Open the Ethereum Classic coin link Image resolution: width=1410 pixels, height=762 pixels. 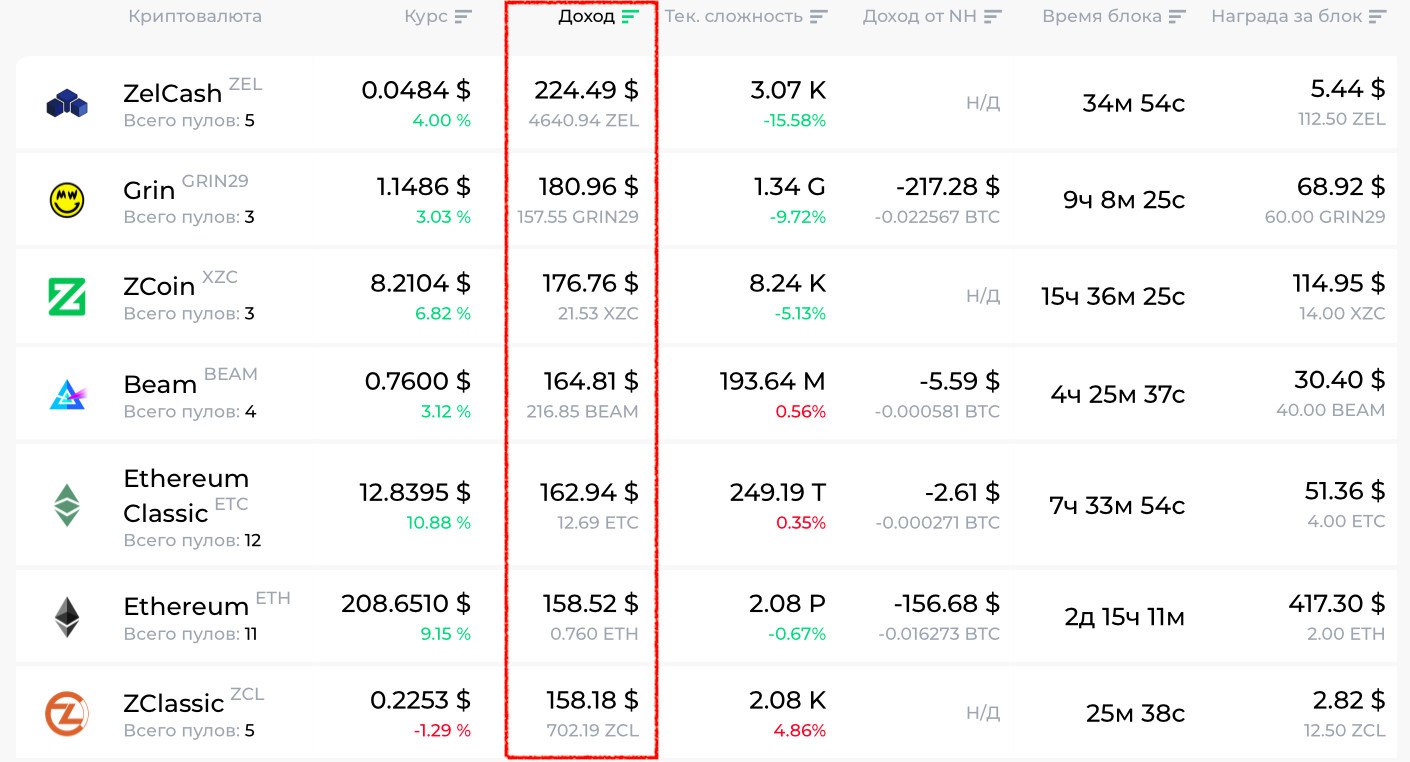pos(186,495)
